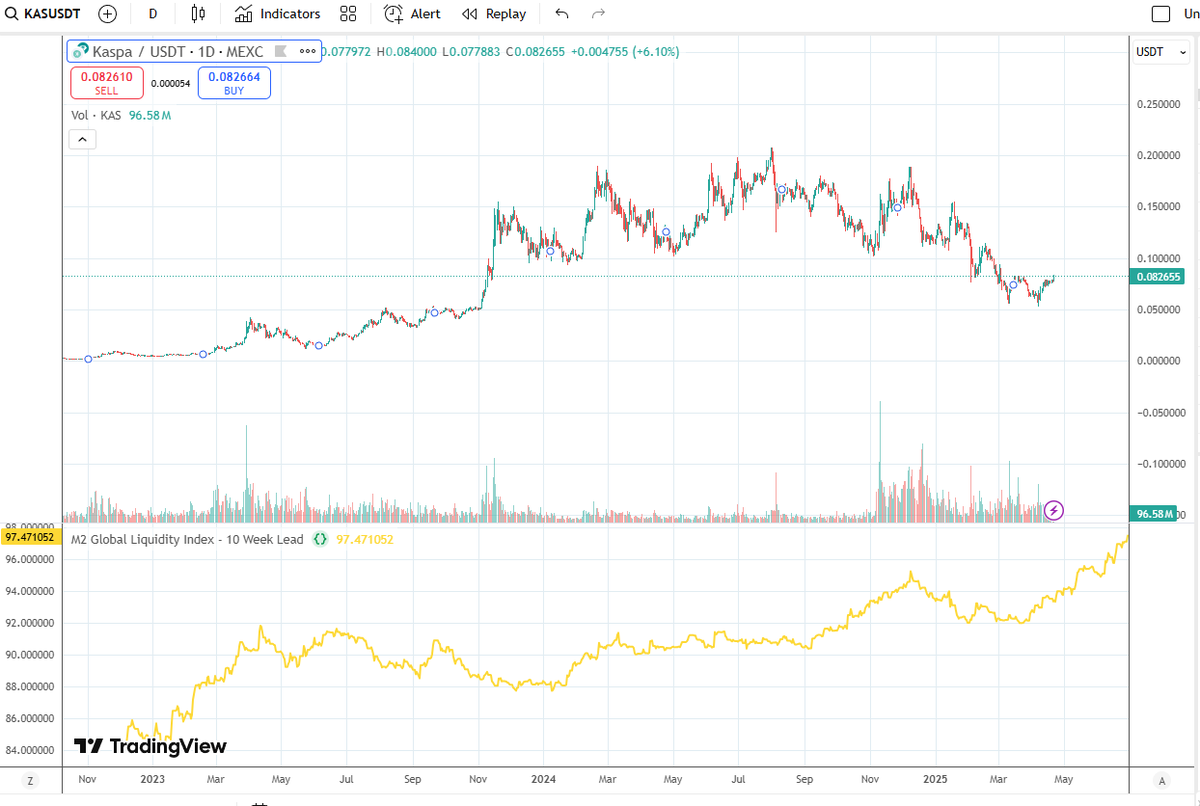Click the 0.082610 SELL button
This screenshot has width=1200, height=806.
pos(106,83)
